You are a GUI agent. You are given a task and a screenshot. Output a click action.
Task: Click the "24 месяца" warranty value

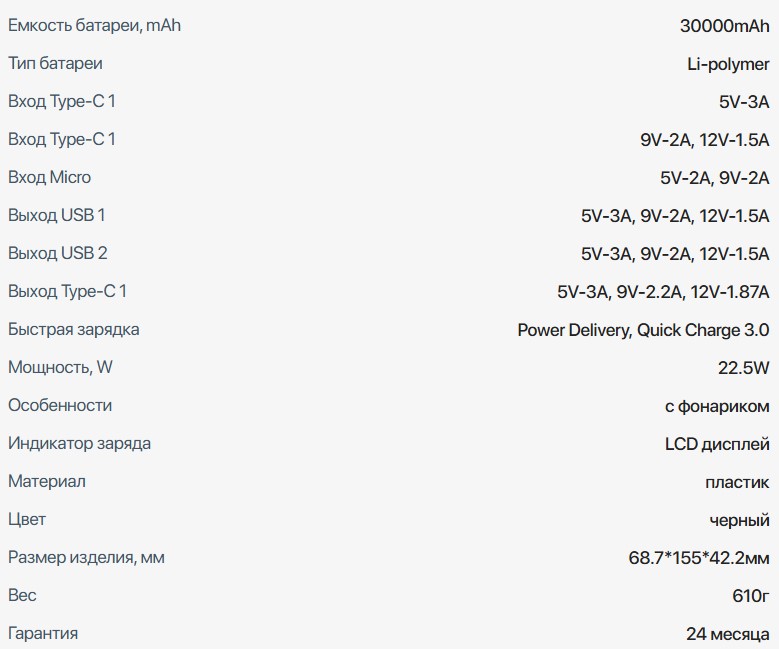click(728, 634)
